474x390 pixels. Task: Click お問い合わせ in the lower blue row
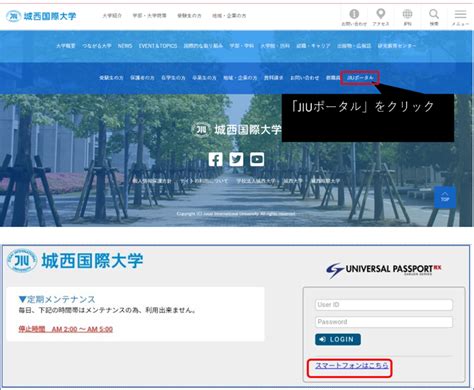[x=304, y=78]
